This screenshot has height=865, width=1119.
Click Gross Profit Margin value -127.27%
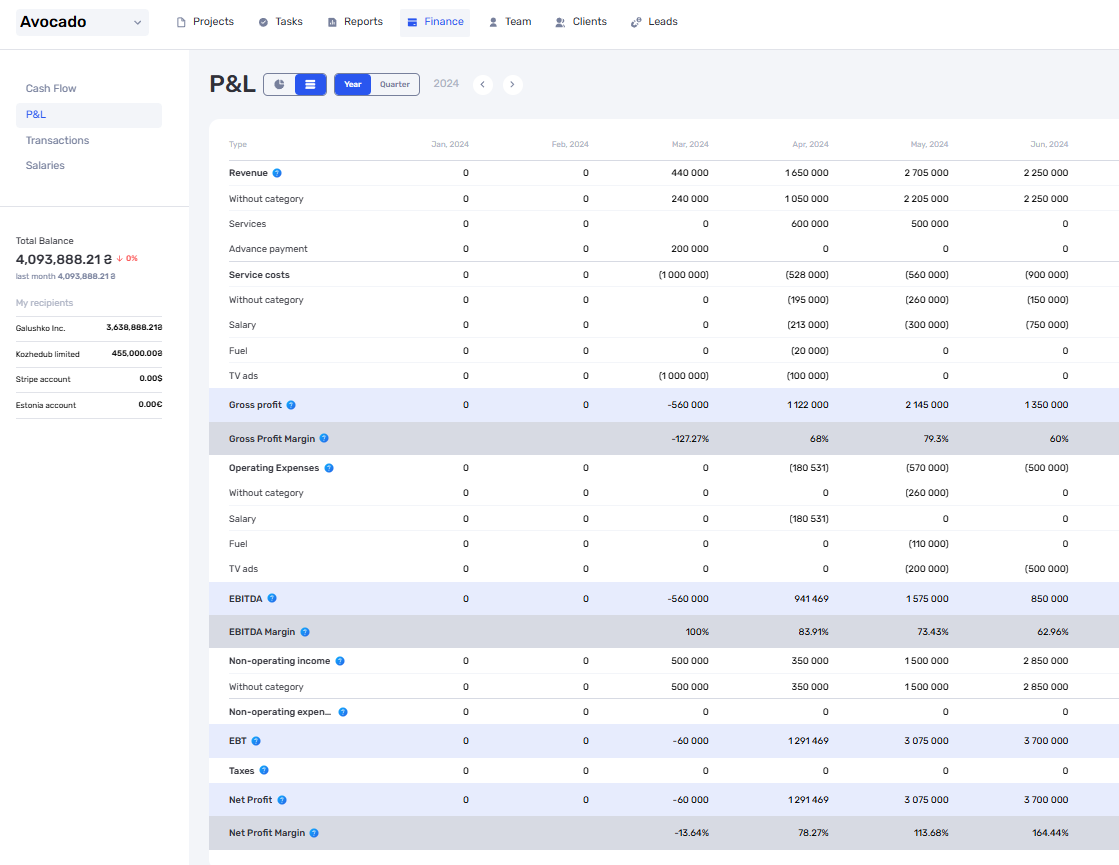[690, 439]
